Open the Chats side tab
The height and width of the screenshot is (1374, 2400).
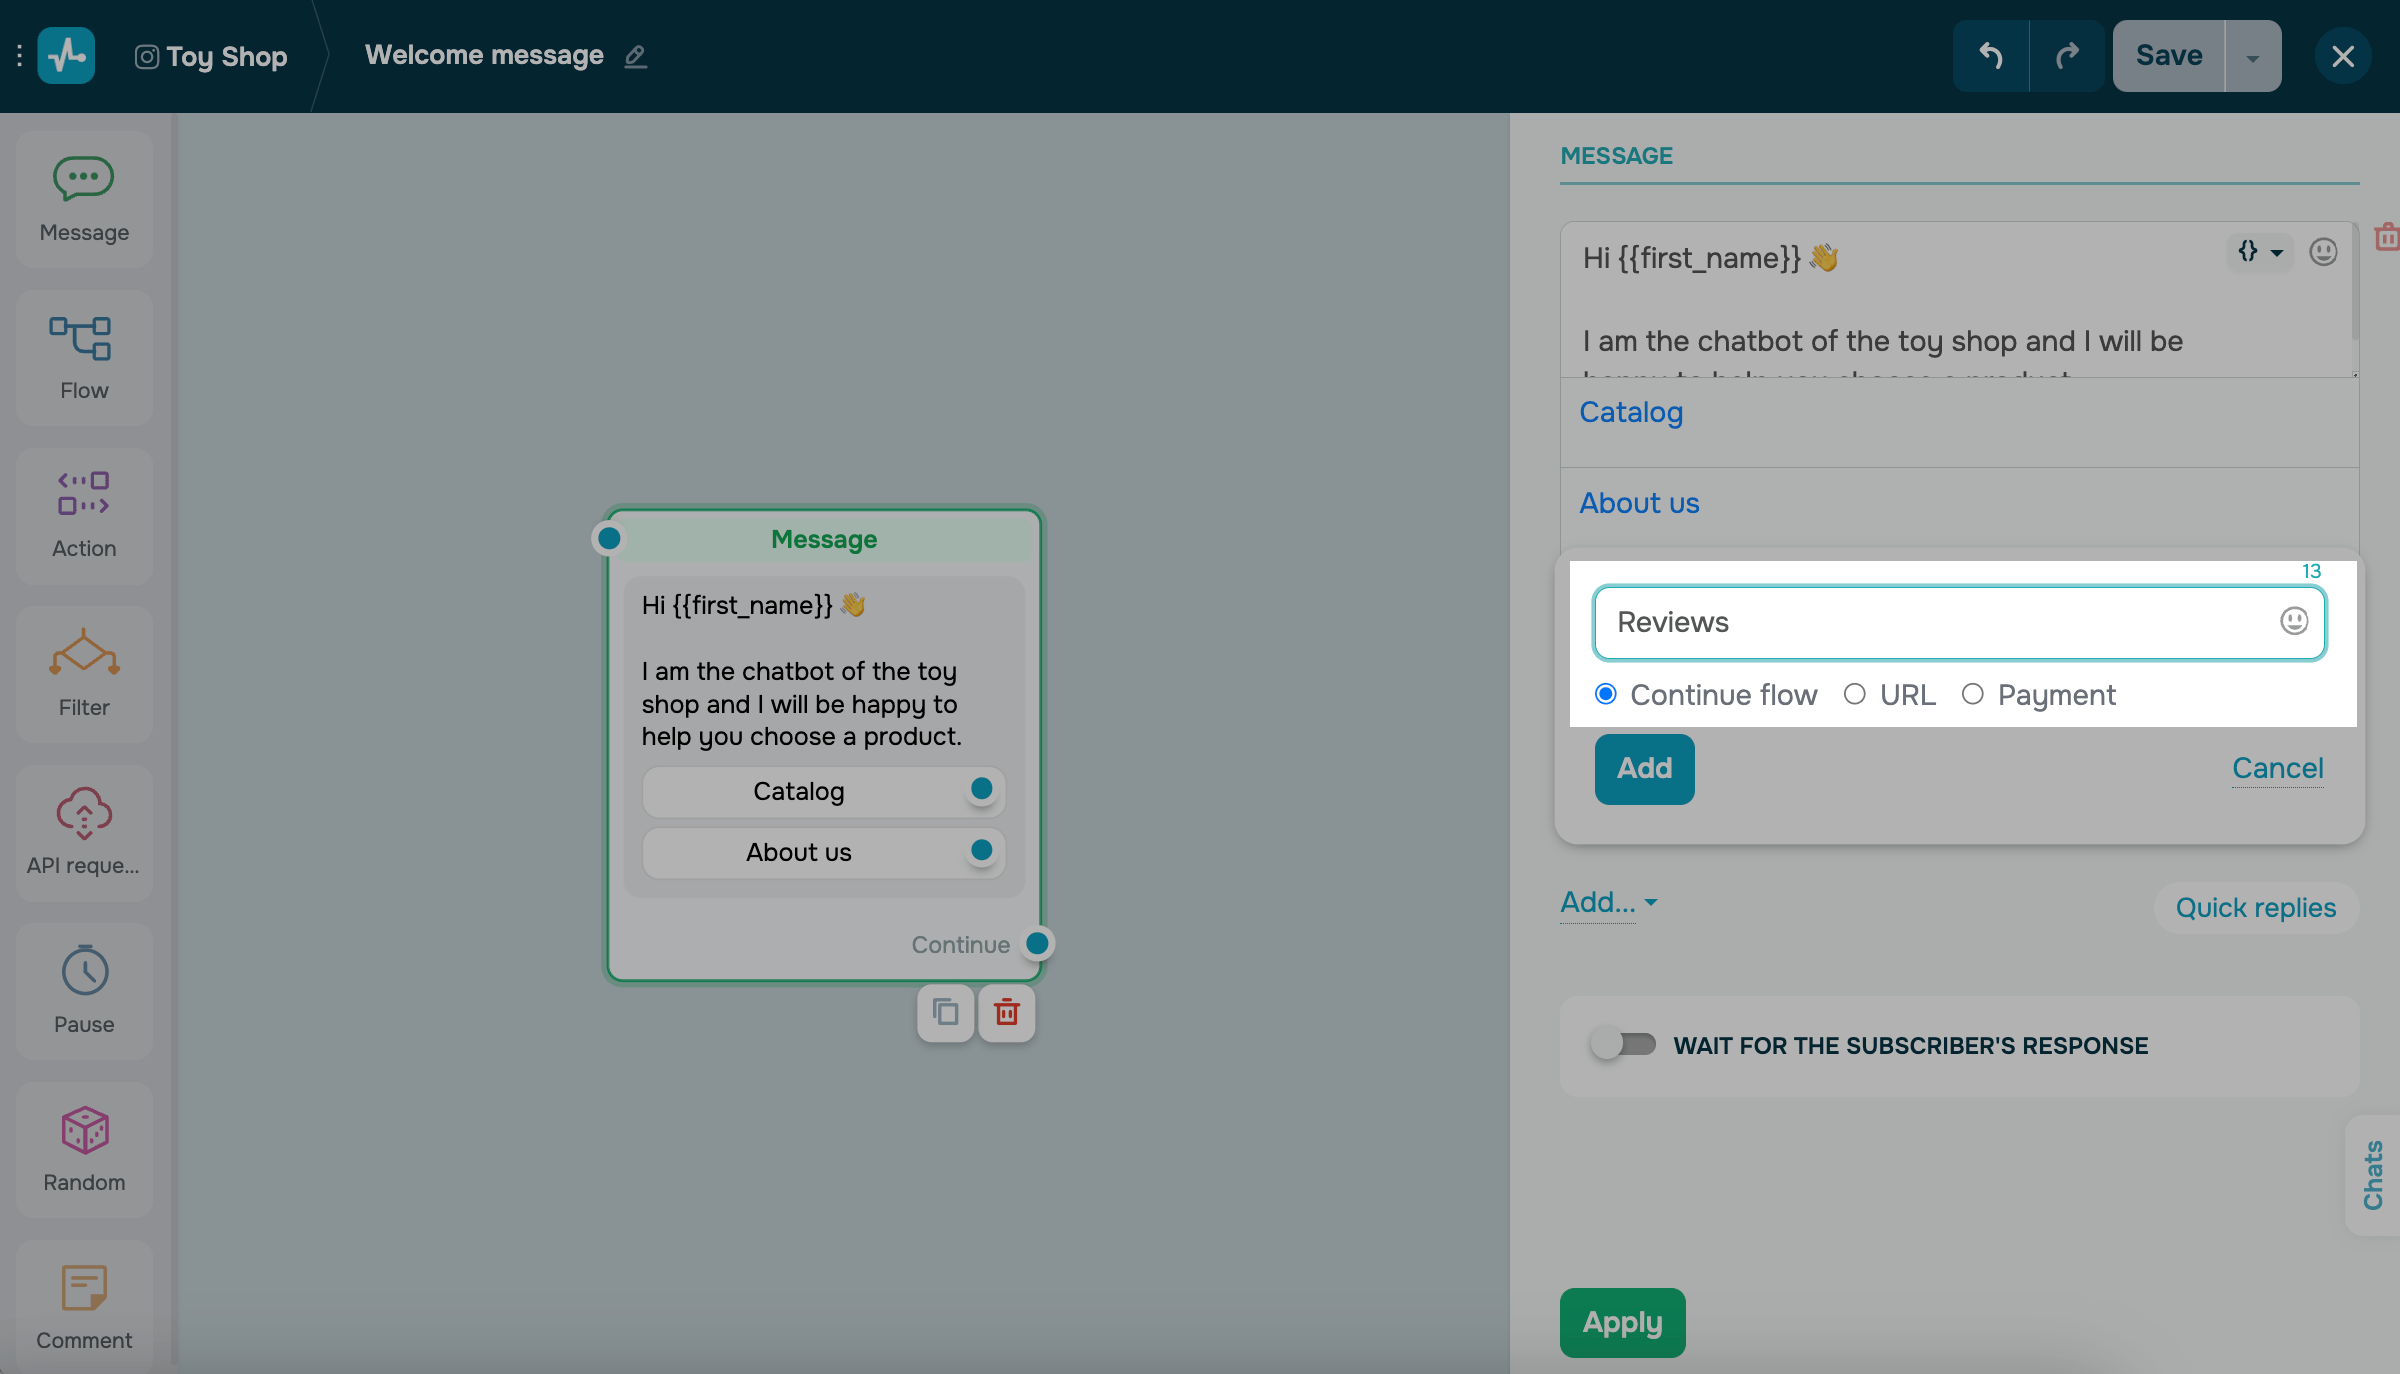2372,1174
